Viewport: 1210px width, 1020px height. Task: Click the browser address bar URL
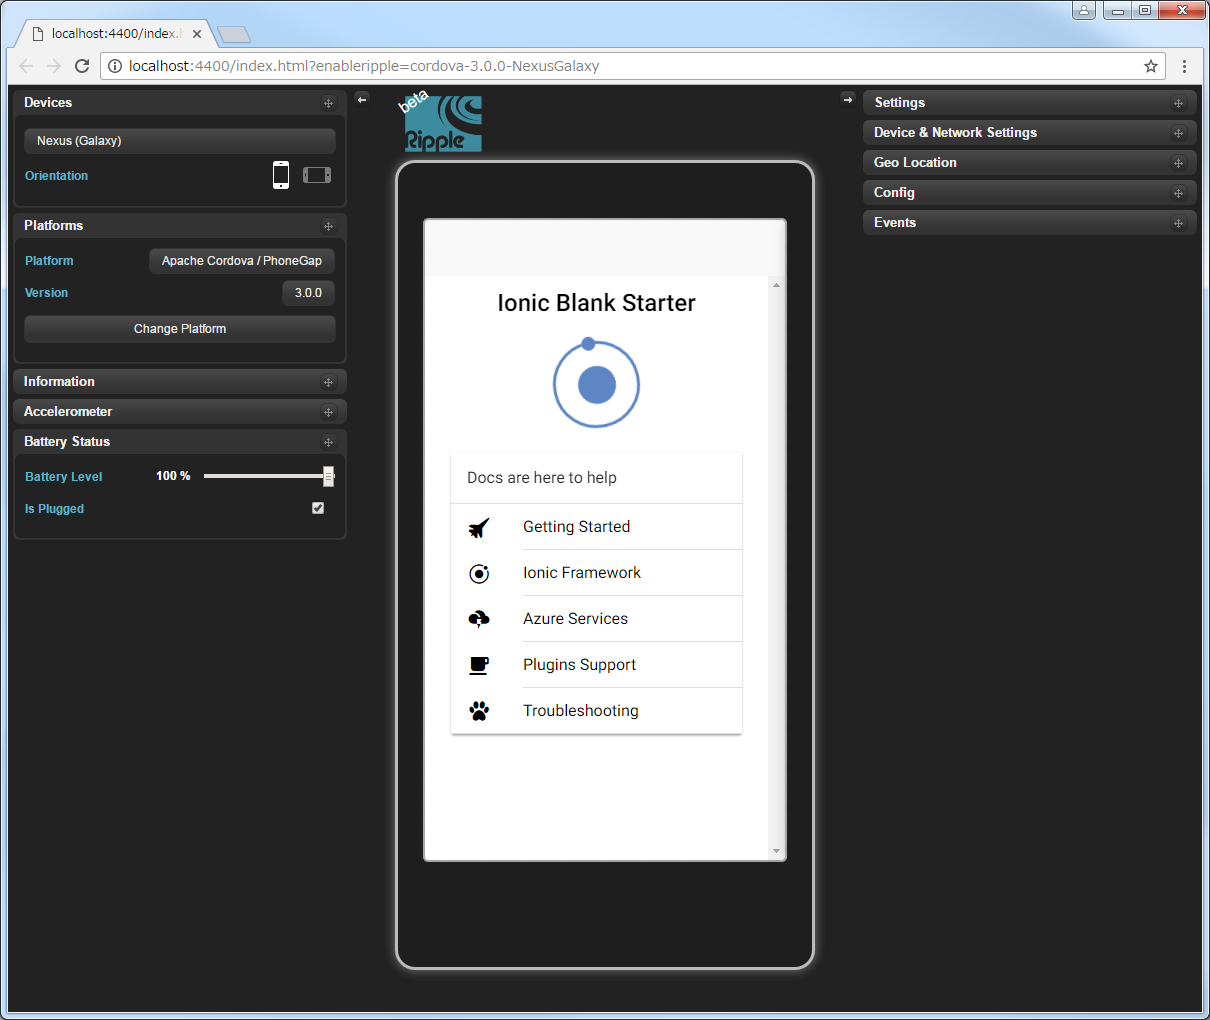pos(364,66)
